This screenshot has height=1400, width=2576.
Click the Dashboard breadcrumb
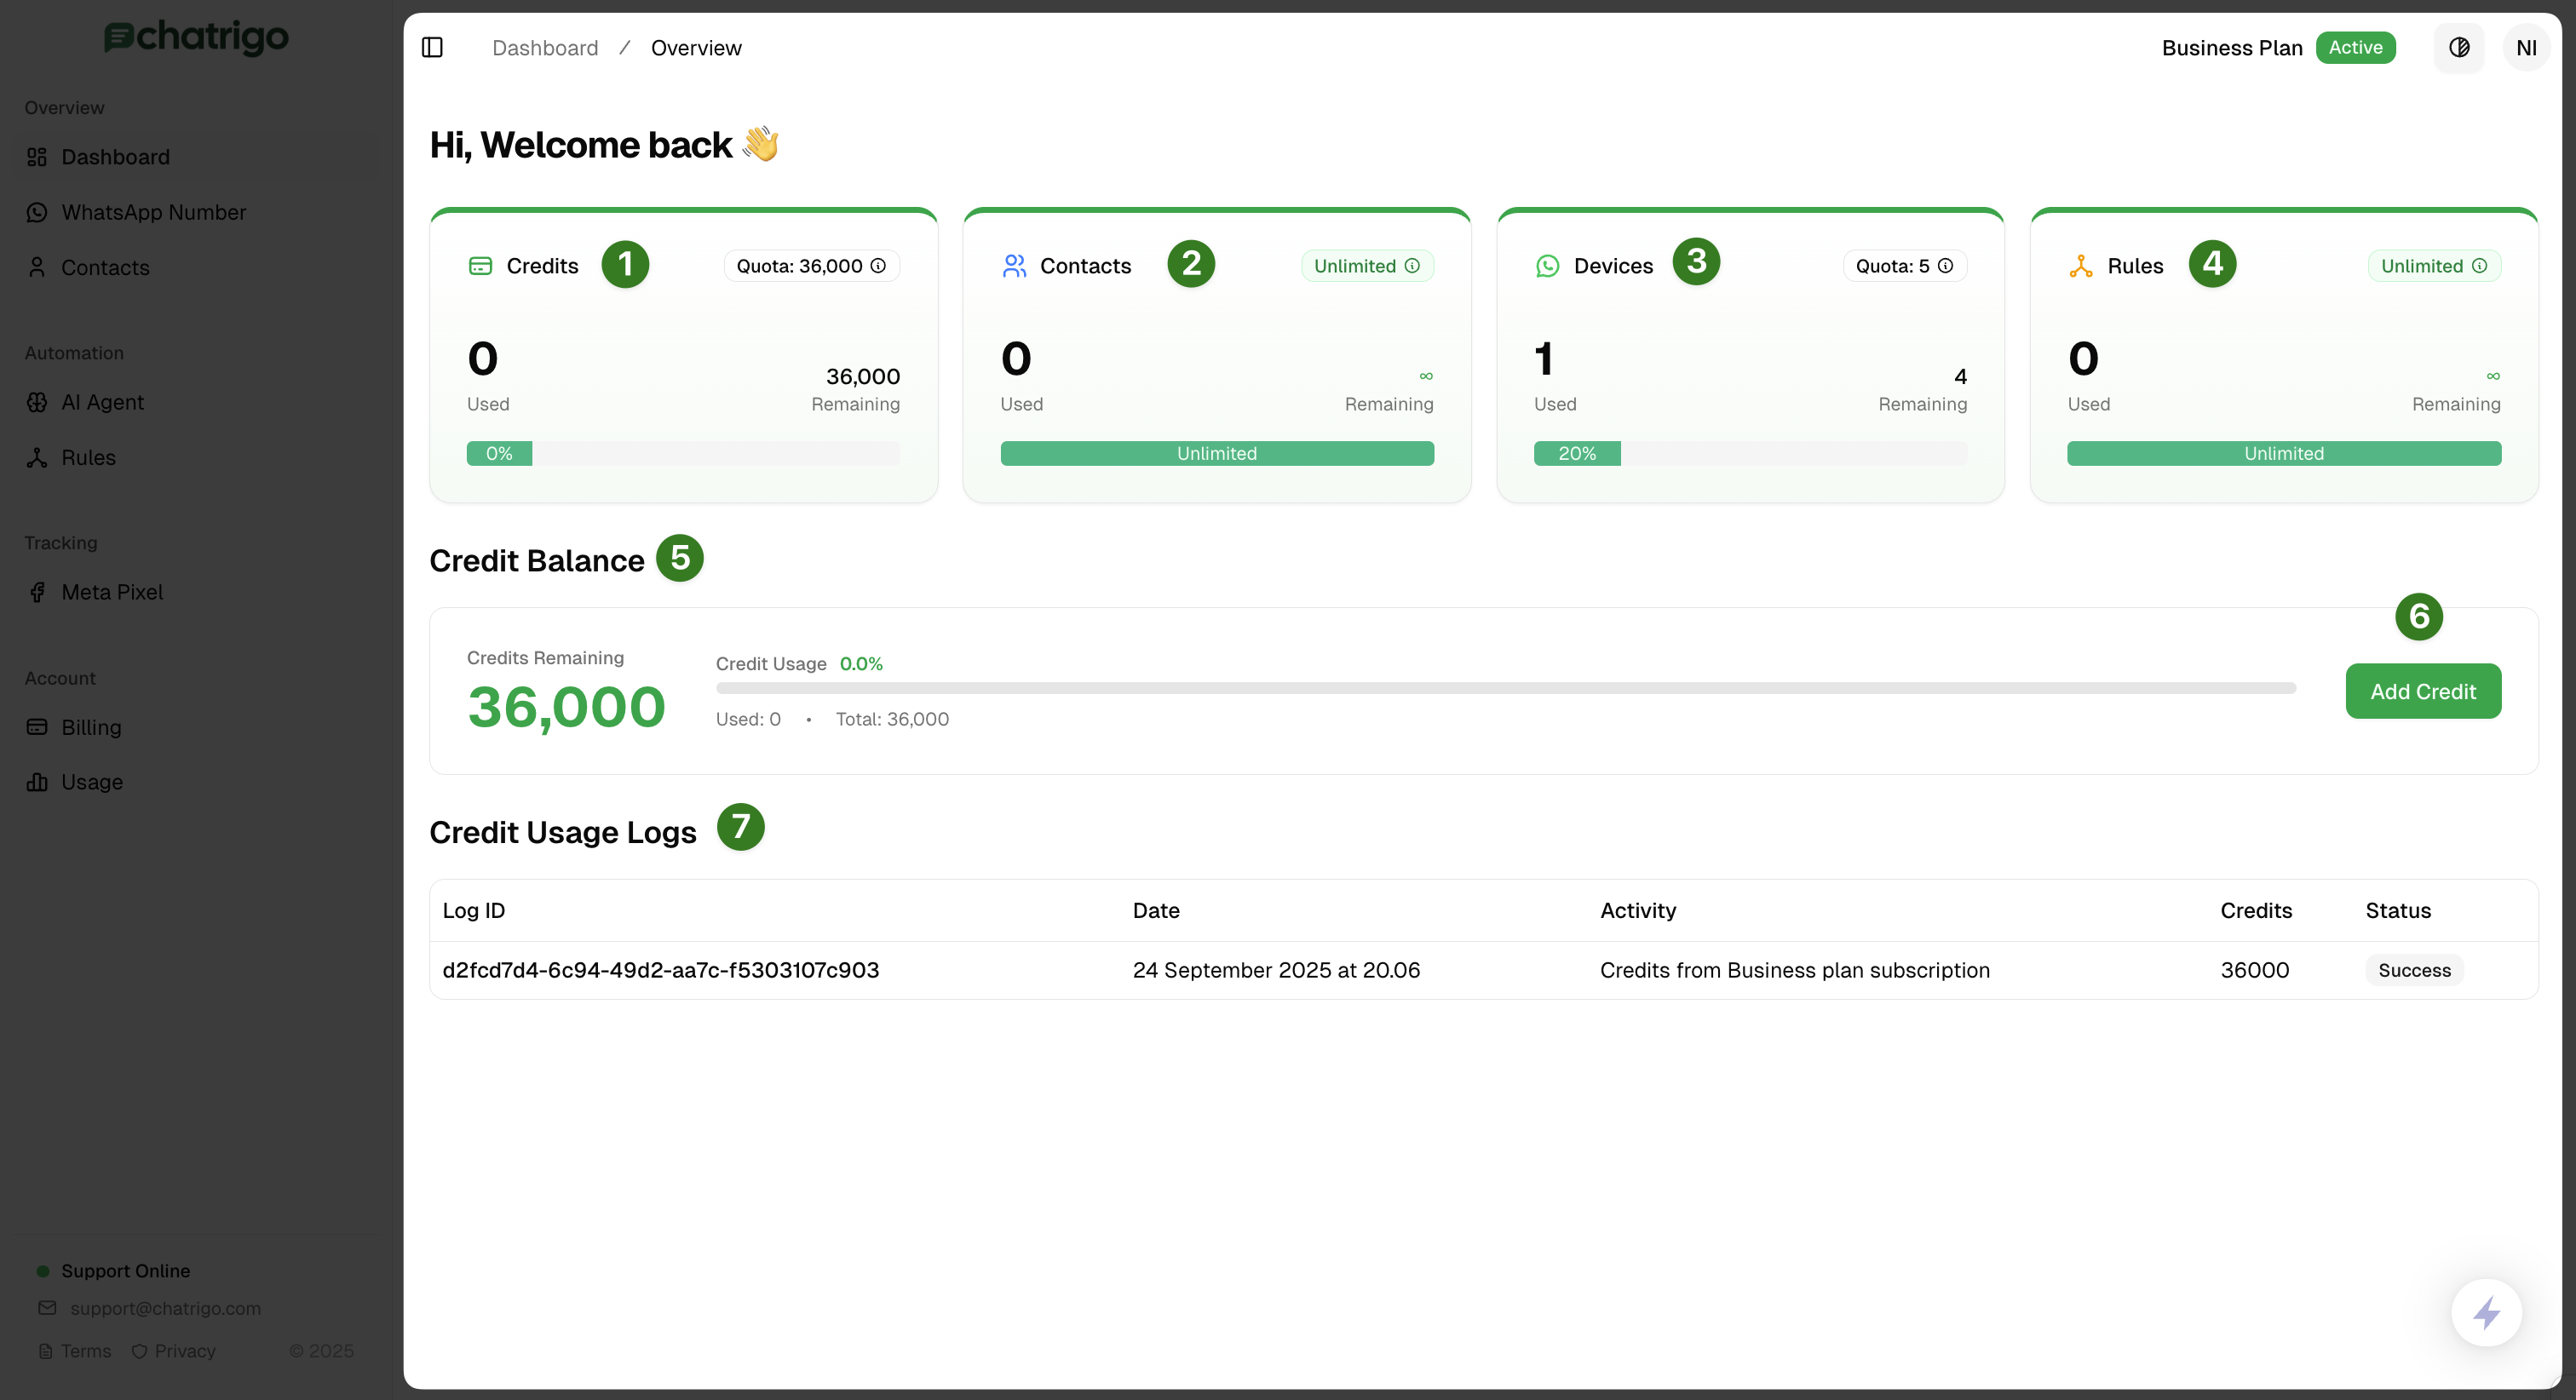545,47
